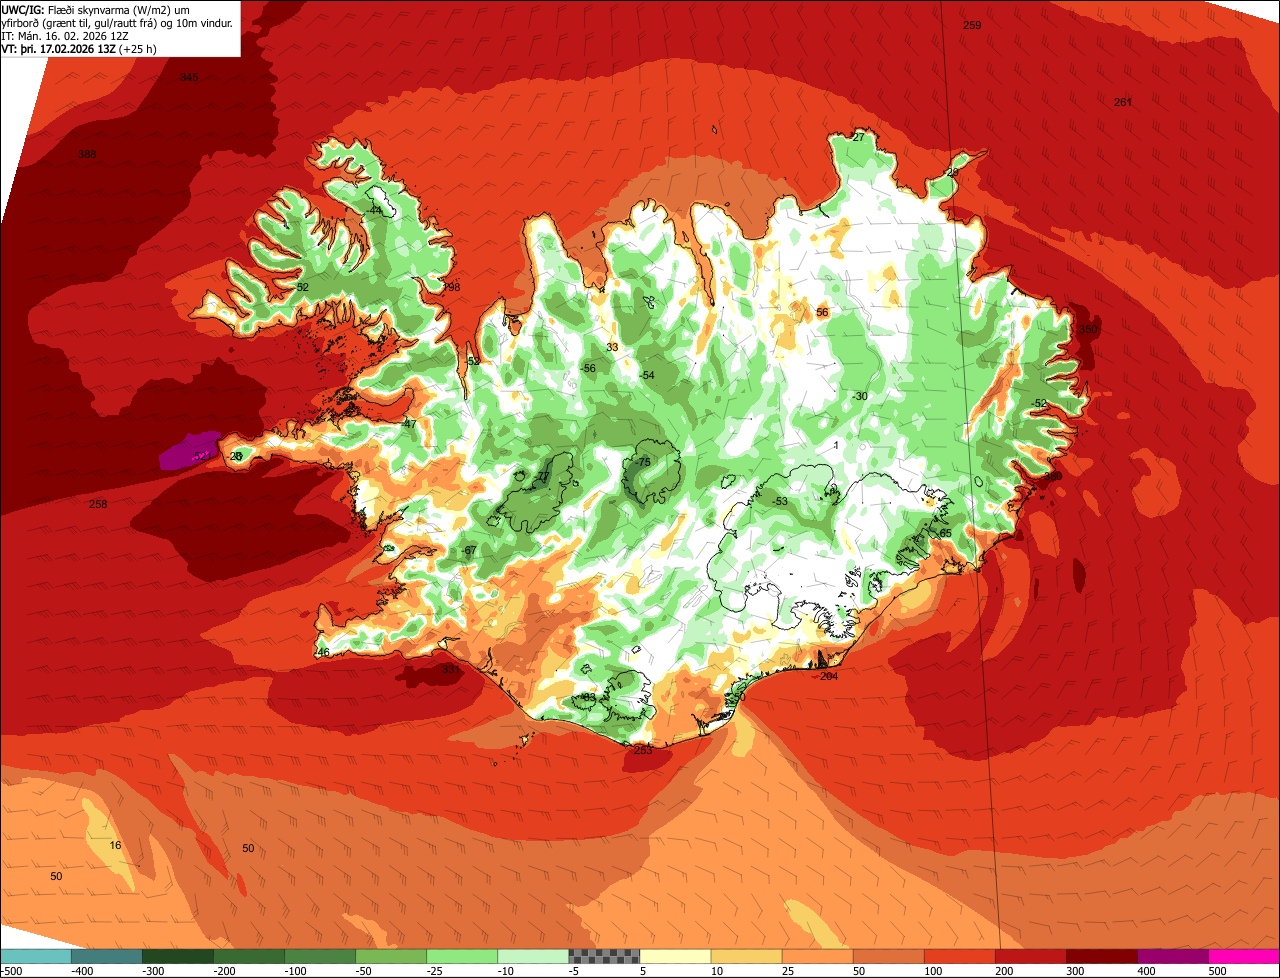The image size is (1280, 978).
Task: Click the '-100' legend label
Action: click(x=295, y=970)
